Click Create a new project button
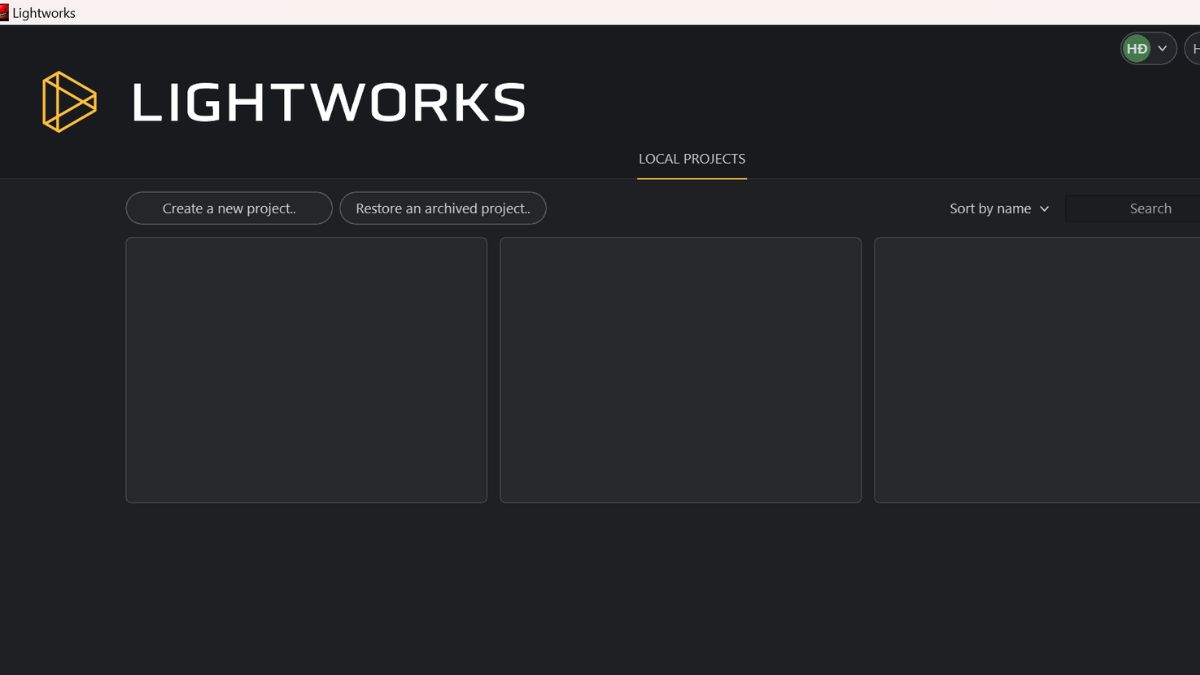Screen dimensions: 1200x675 pos(229,208)
